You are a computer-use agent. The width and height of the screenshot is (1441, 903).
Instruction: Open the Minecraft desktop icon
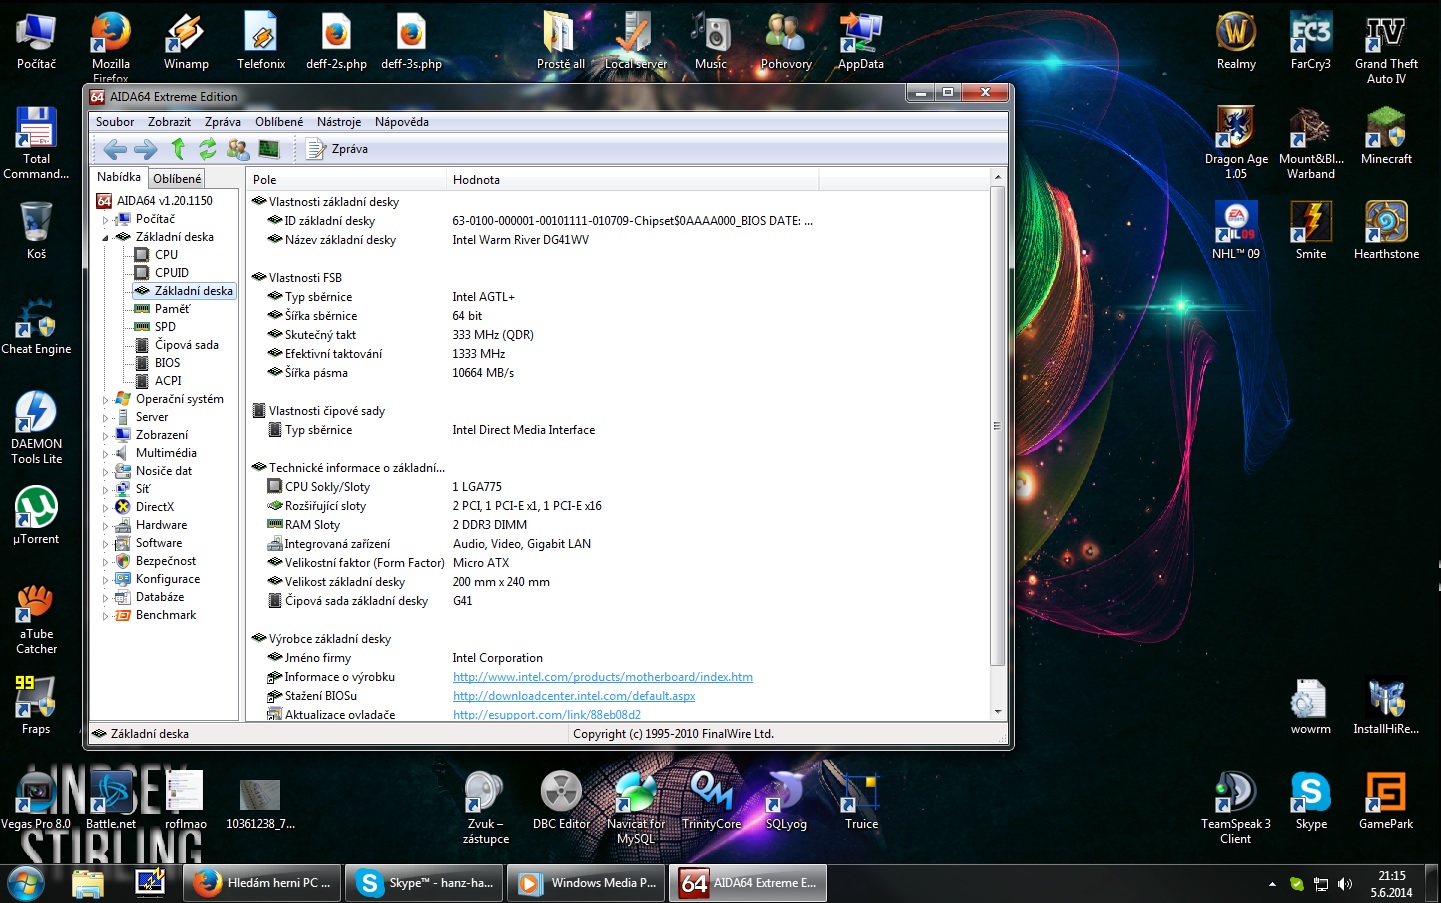(x=1386, y=137)
